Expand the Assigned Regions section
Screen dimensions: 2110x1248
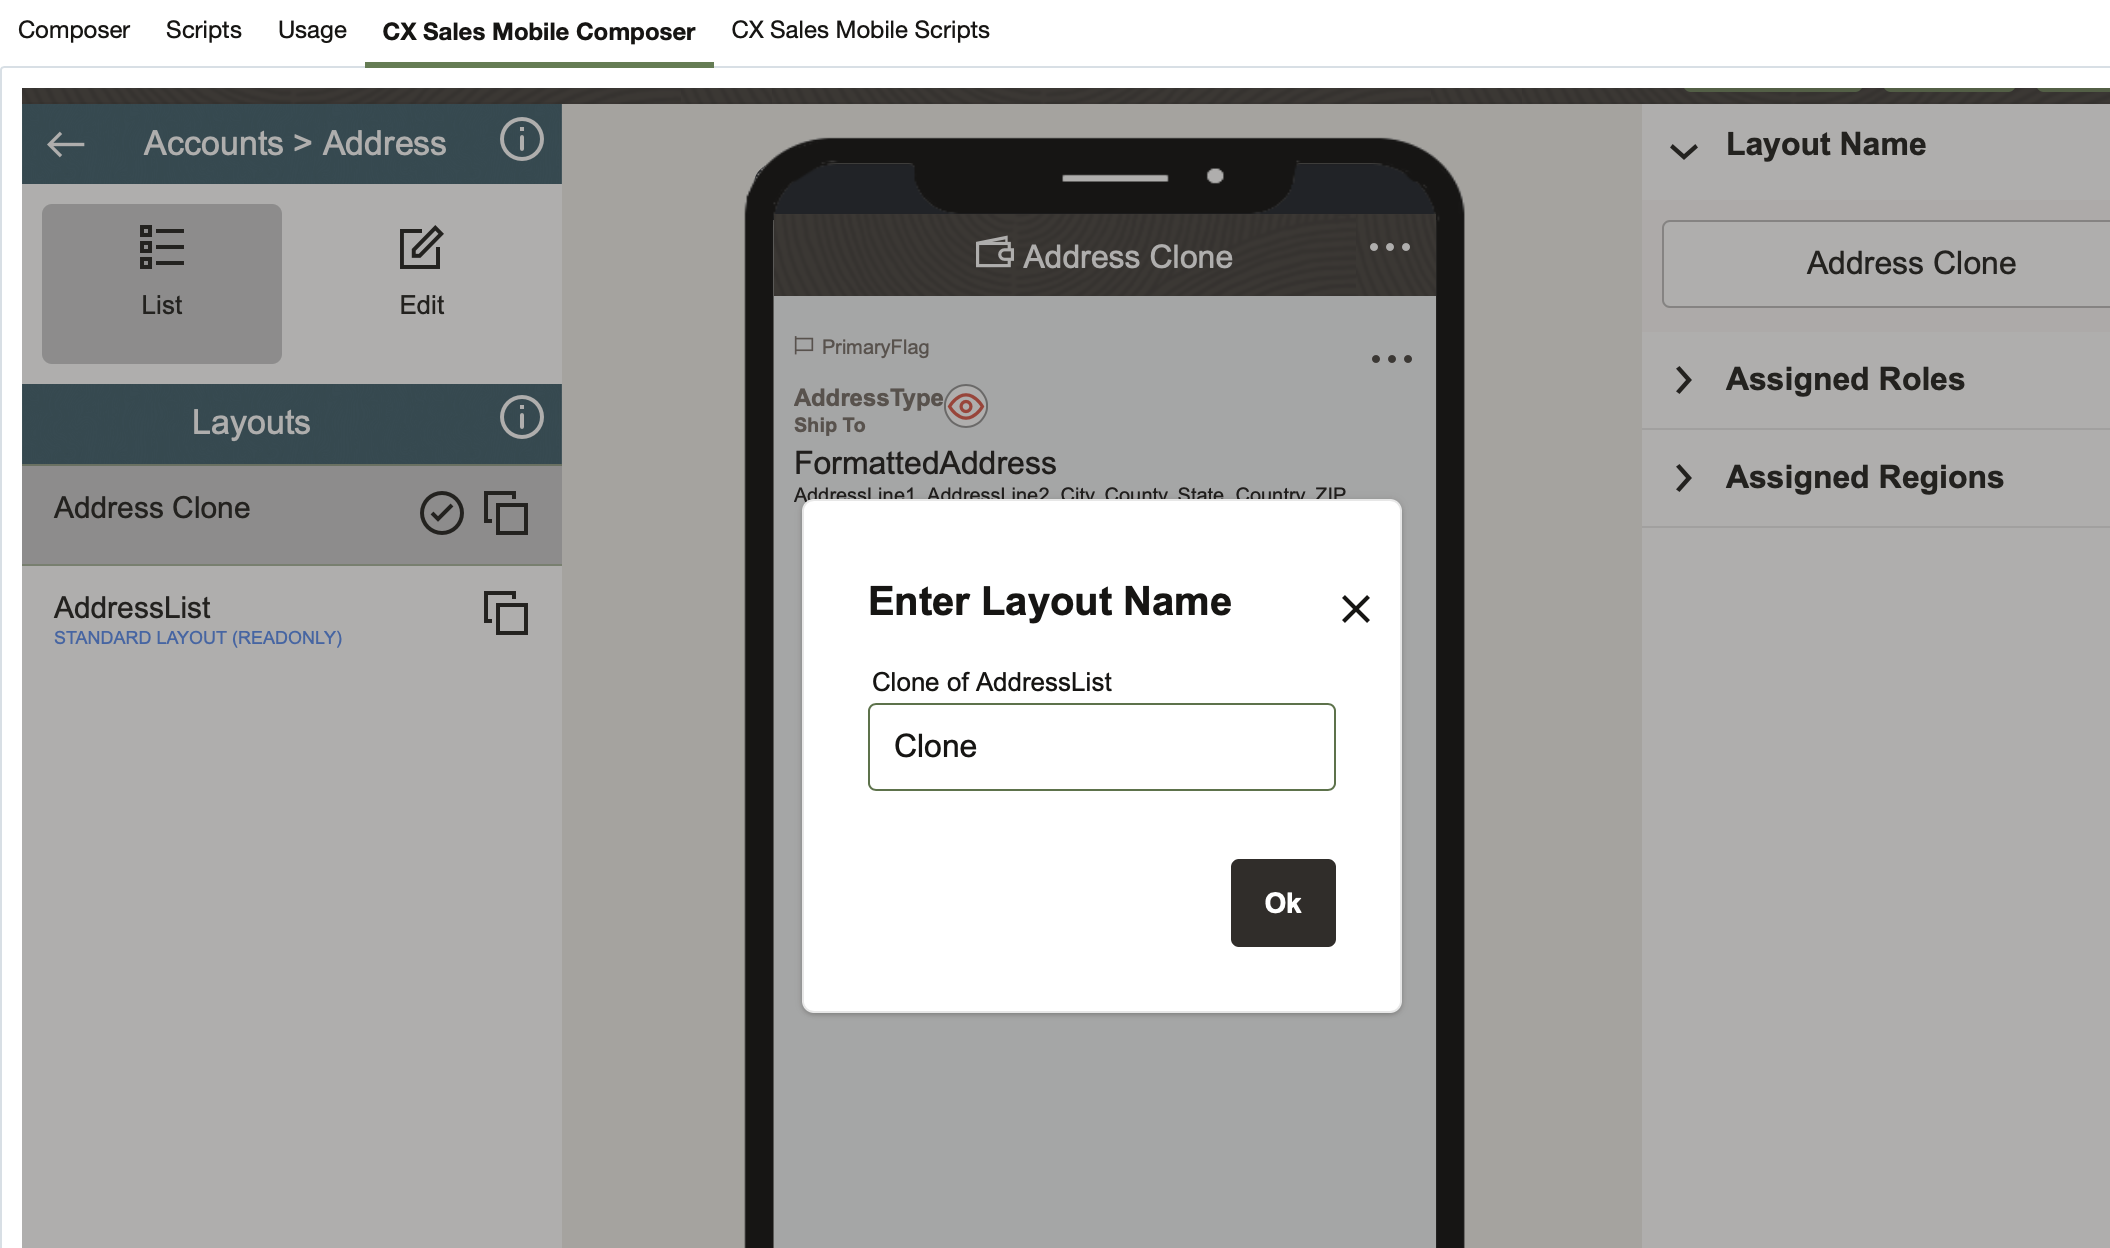(x=1684, y=478)
